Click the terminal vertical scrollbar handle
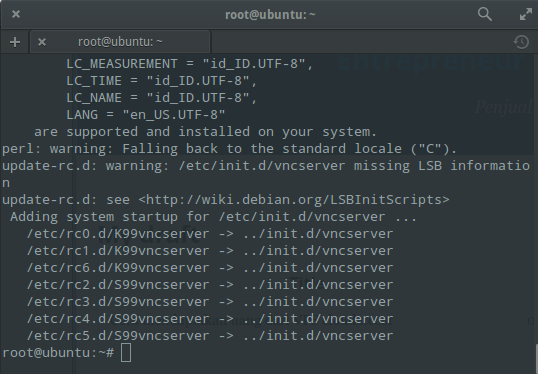Image resolution: width=538 pixels, height=374 pixels. click(x=536, y=359)
